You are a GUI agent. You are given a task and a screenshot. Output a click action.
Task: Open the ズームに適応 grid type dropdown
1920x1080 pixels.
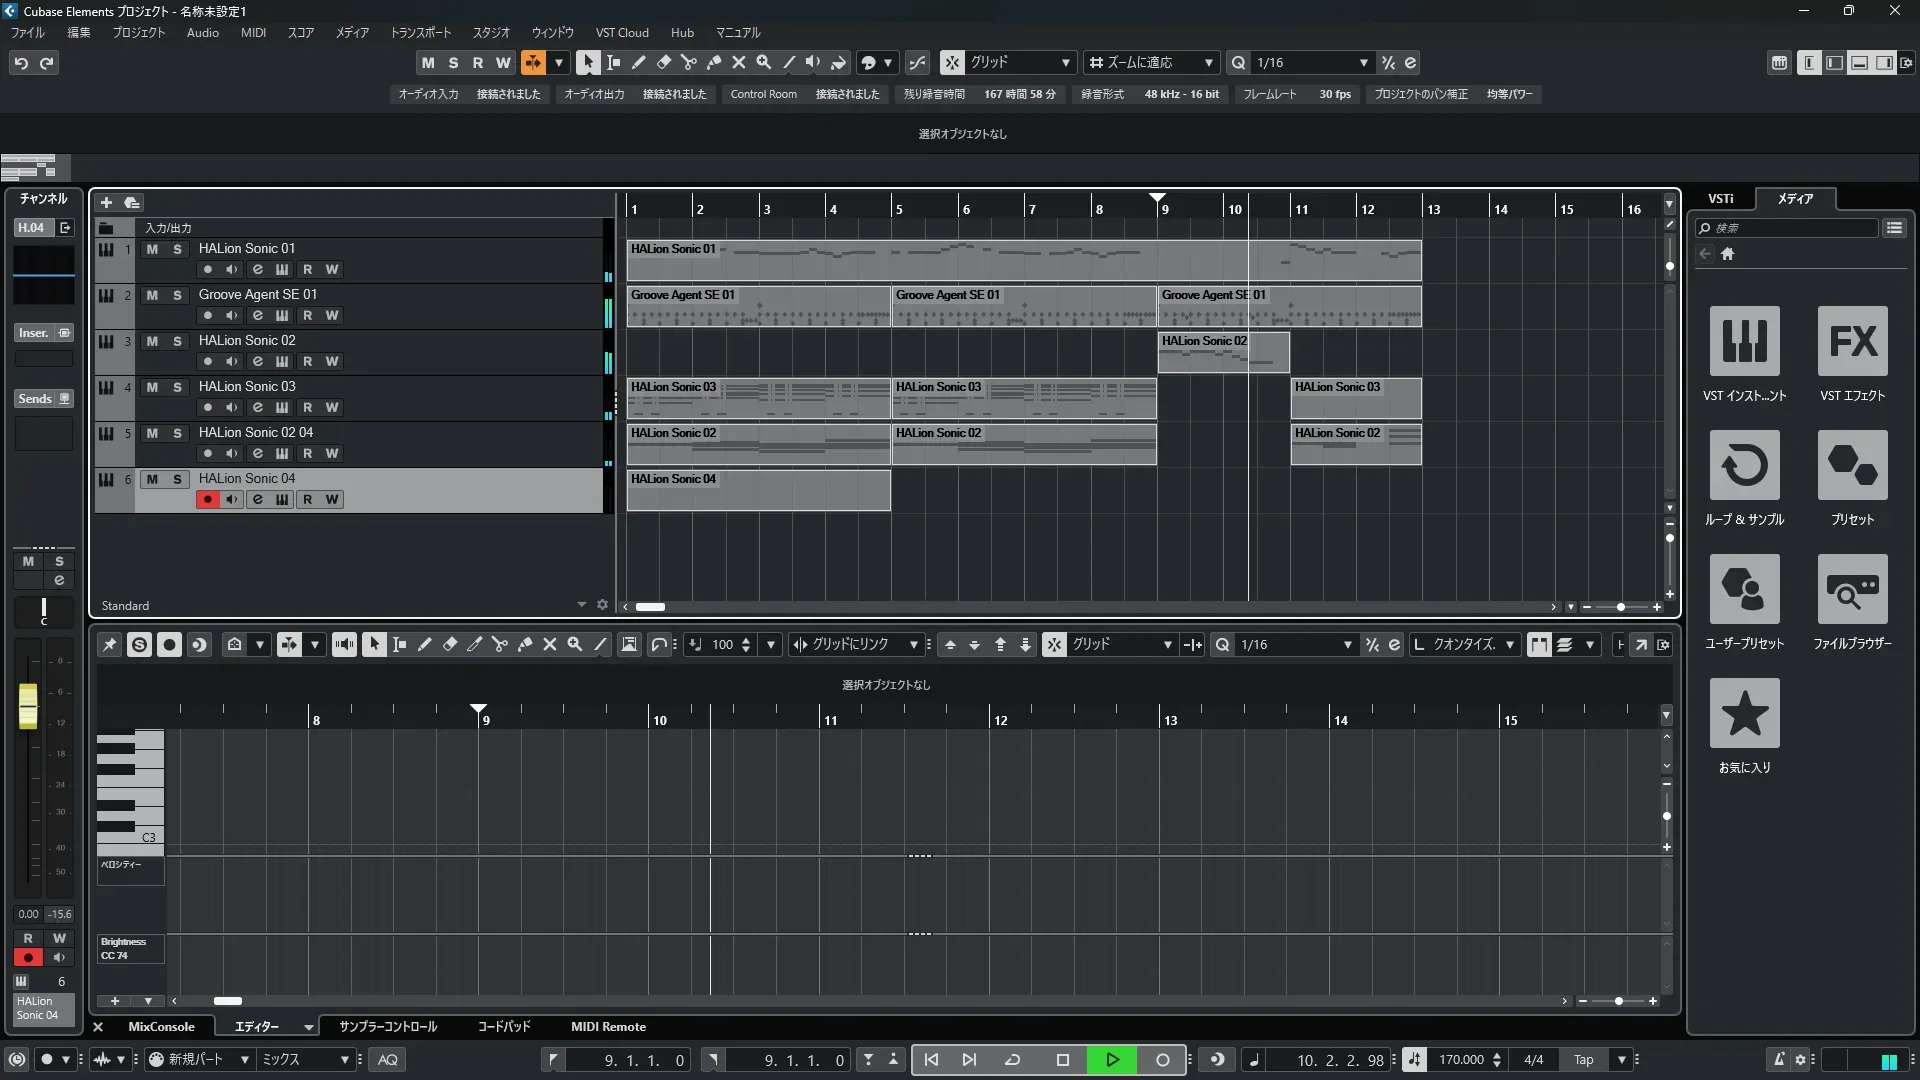click(x=1208, y=62)
